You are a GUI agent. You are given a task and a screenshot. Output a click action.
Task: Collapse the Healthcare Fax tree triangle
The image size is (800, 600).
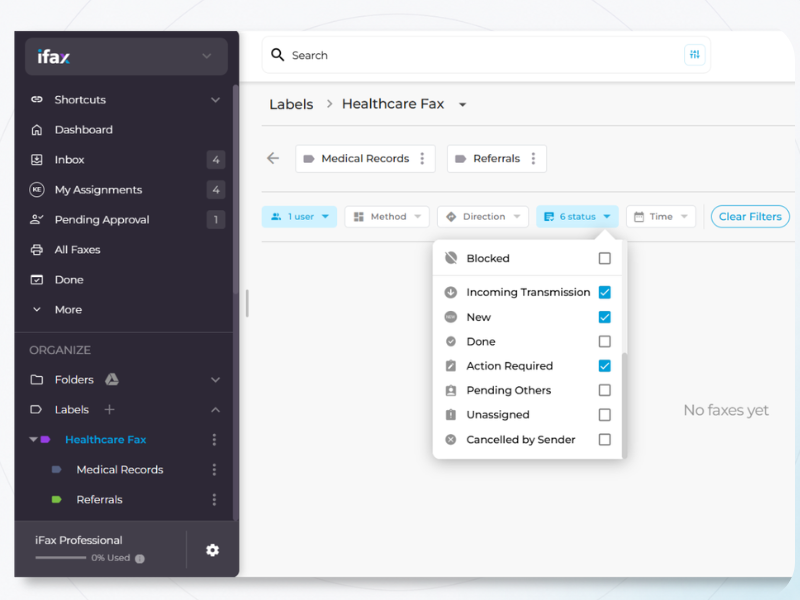[x=33, y=439]
